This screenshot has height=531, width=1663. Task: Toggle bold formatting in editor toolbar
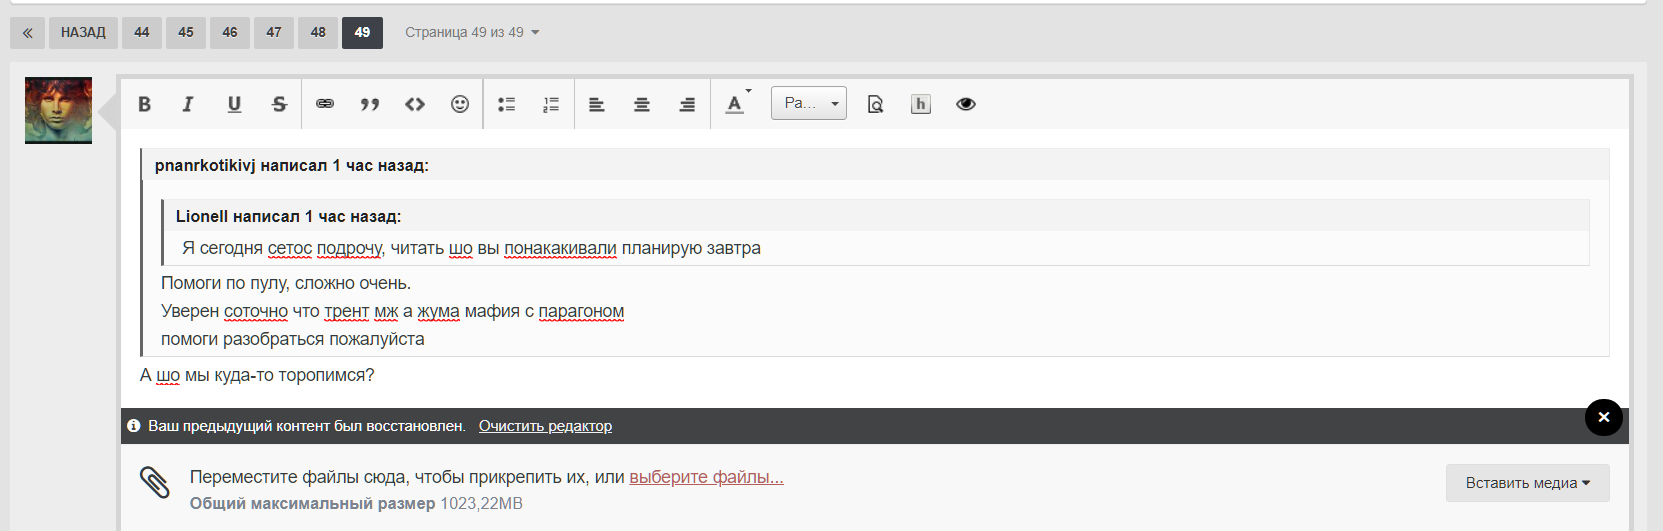(x=145, y=104)
